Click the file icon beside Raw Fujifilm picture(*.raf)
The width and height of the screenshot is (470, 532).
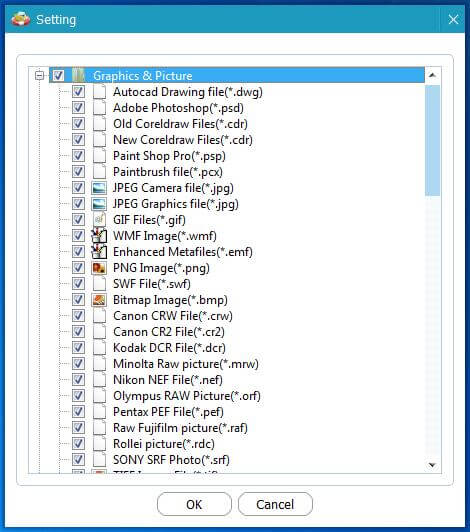[99, 428]
